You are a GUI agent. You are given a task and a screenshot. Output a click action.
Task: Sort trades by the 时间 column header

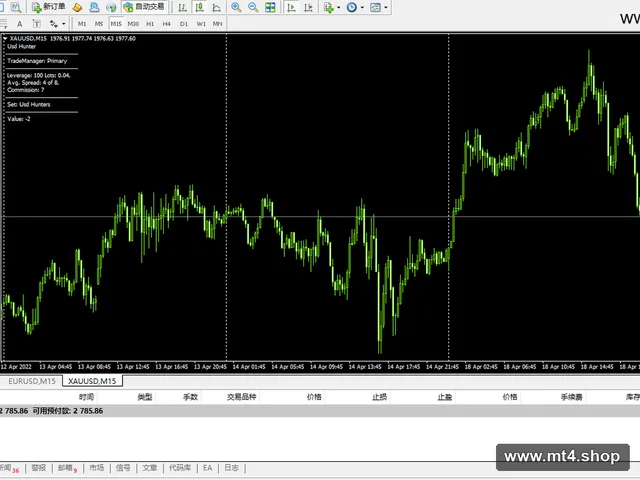86,397
